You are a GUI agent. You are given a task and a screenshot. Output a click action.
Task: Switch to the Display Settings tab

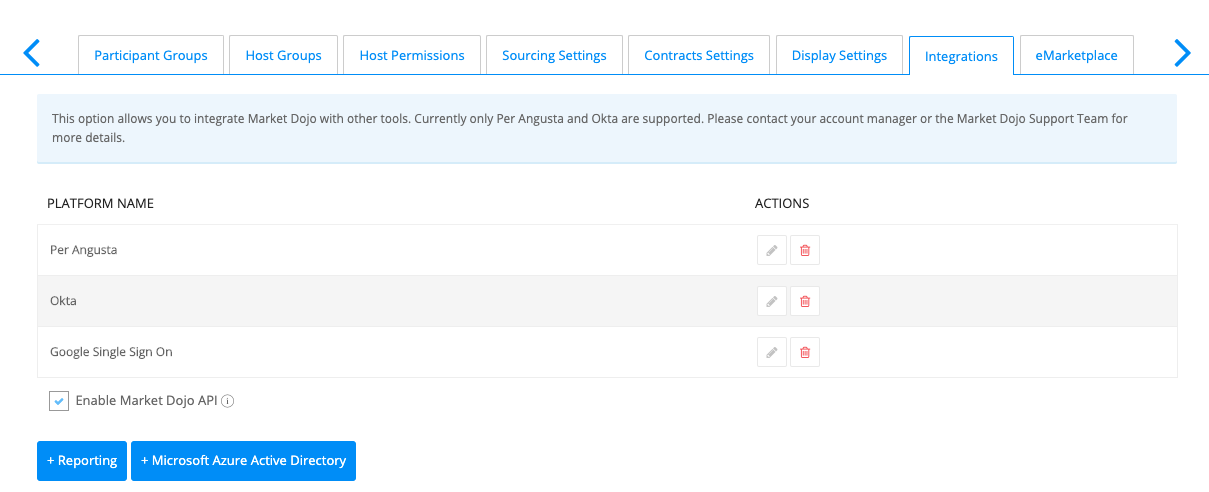[x=839, y=55]
